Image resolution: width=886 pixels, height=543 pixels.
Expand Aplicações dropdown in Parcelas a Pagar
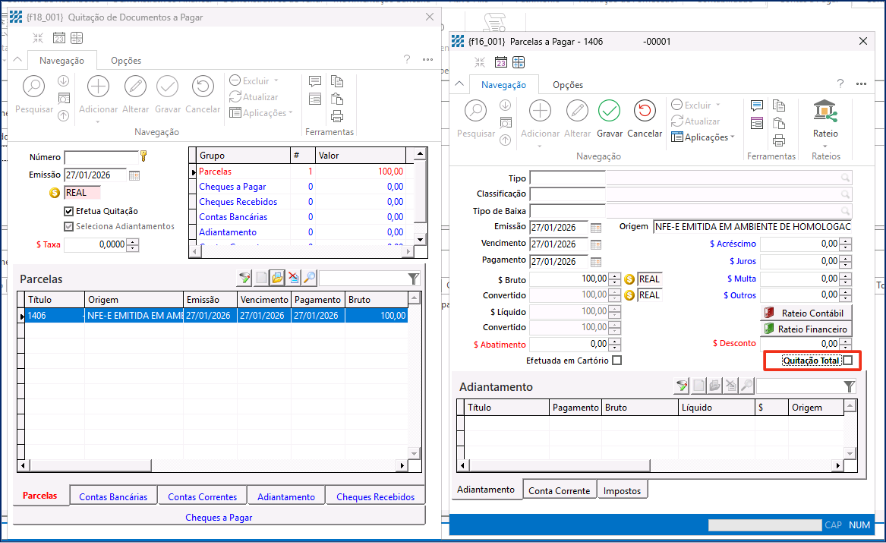point(704,137)
